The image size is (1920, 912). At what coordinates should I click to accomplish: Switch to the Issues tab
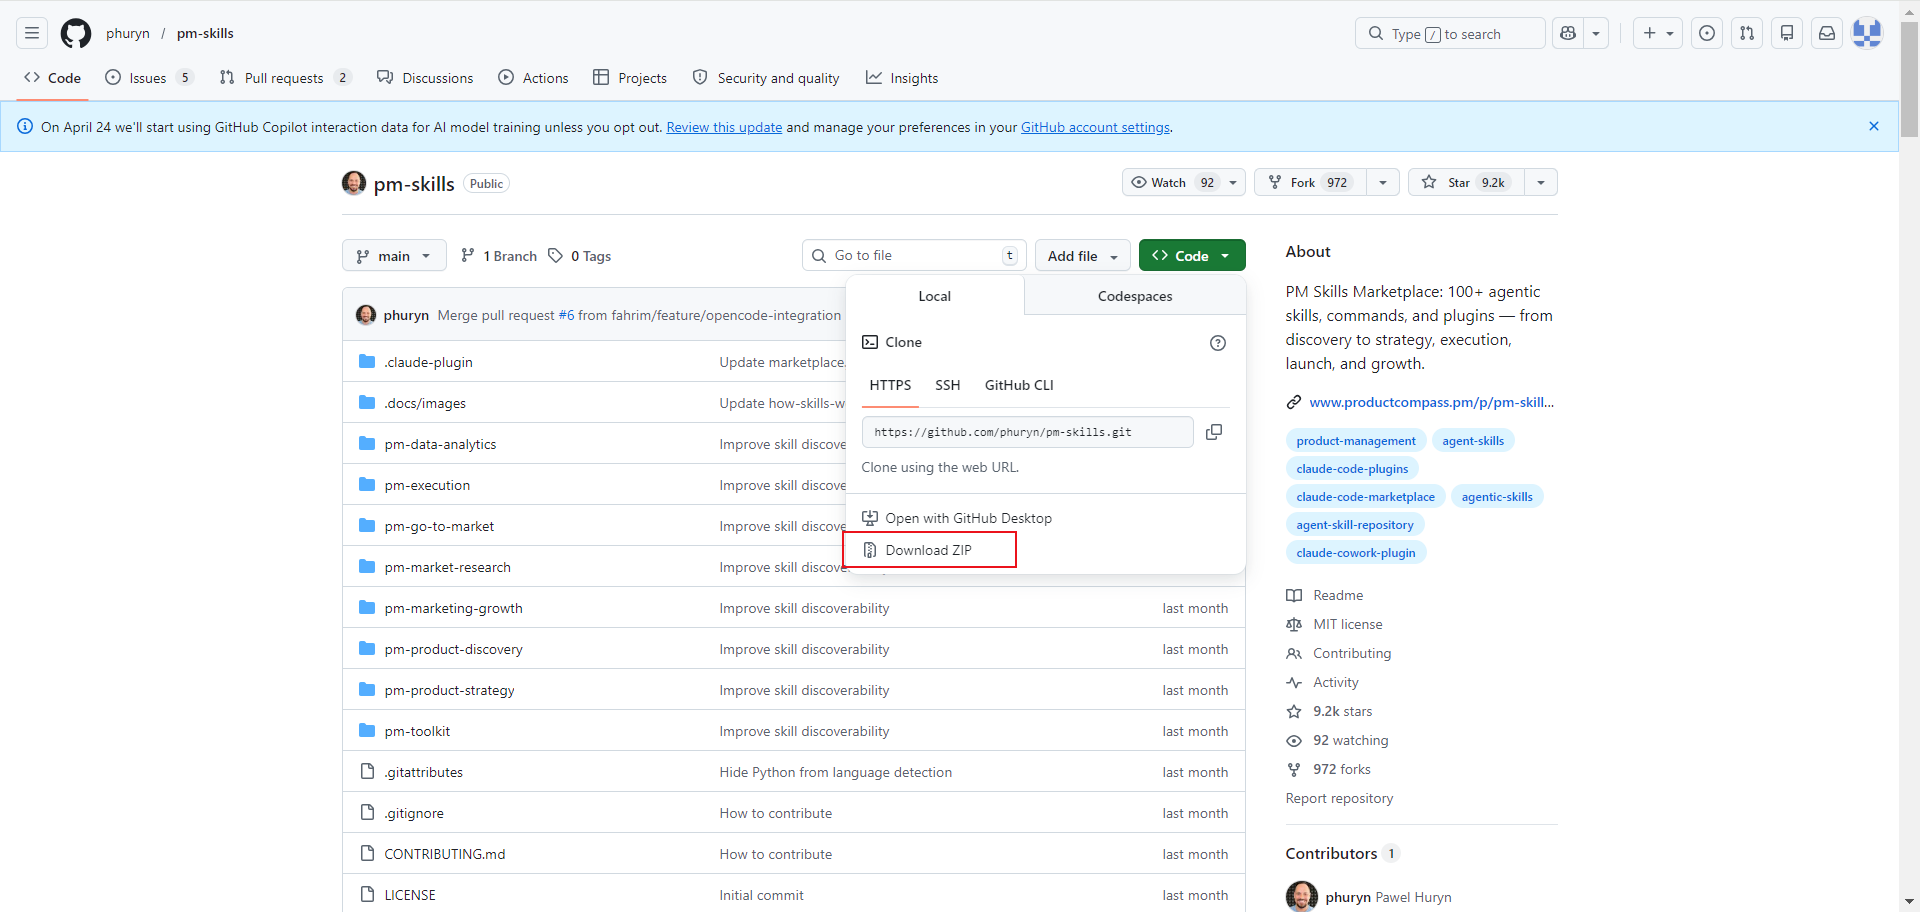(x=149, y=78)
